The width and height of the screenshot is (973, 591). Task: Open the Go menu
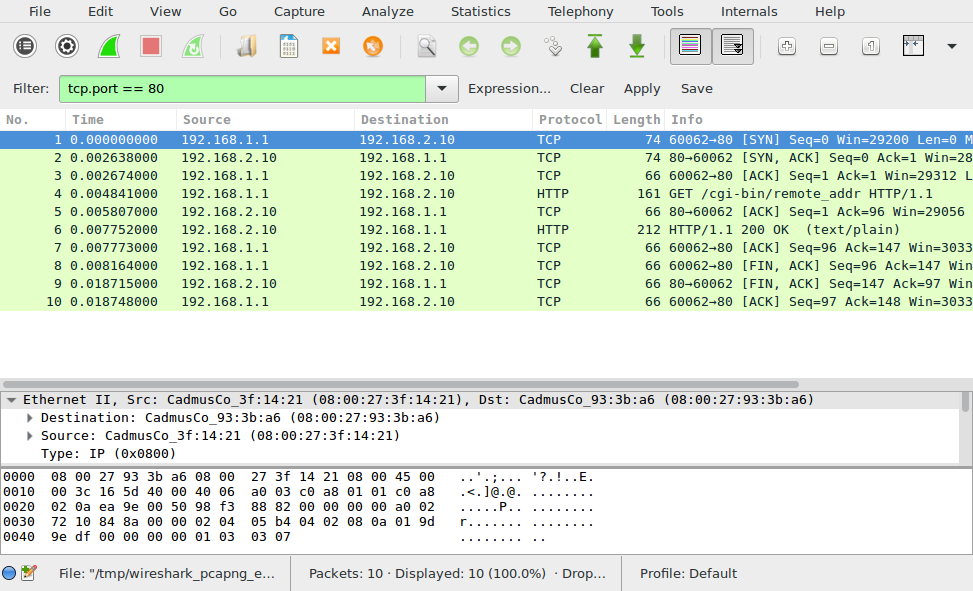pyautogui.click(x=228, y=11)
